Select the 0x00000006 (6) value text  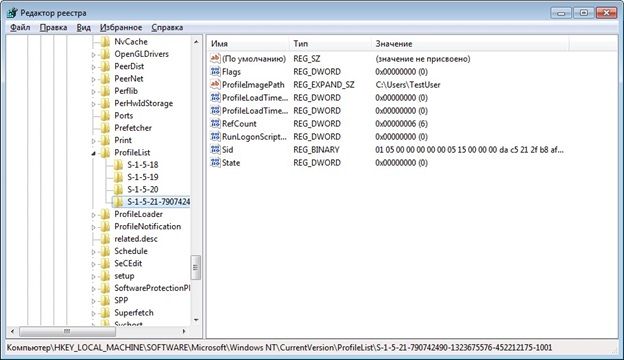[x=401, y=124]
